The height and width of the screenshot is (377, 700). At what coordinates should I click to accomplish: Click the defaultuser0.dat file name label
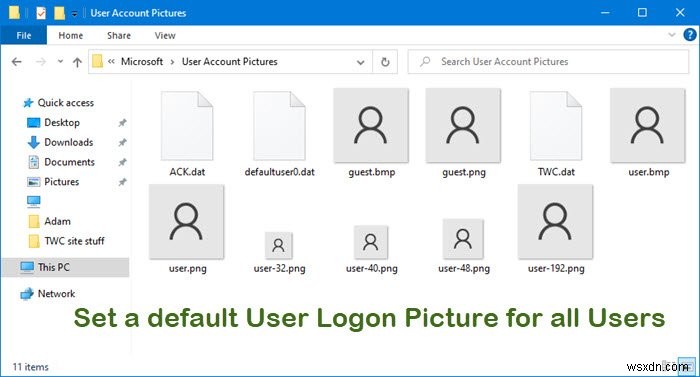279,172
